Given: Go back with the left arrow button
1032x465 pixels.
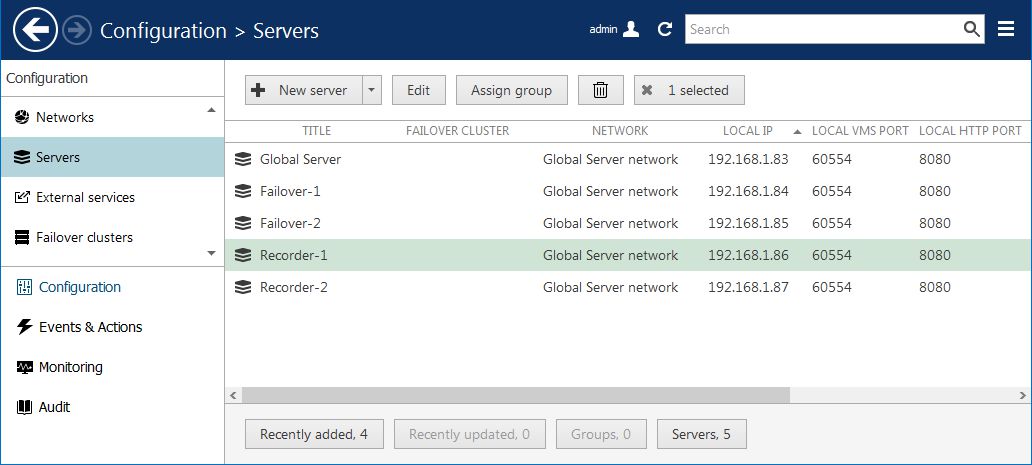Looking at the screenshot, I should pyautogui.click(x=36, y=30).
